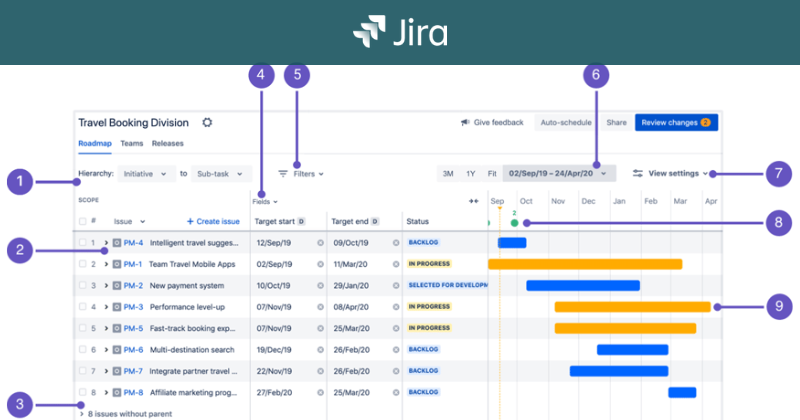The image size is (800, 420).
Task: Open the PM-1 issue link
Action: coord(133,264)
